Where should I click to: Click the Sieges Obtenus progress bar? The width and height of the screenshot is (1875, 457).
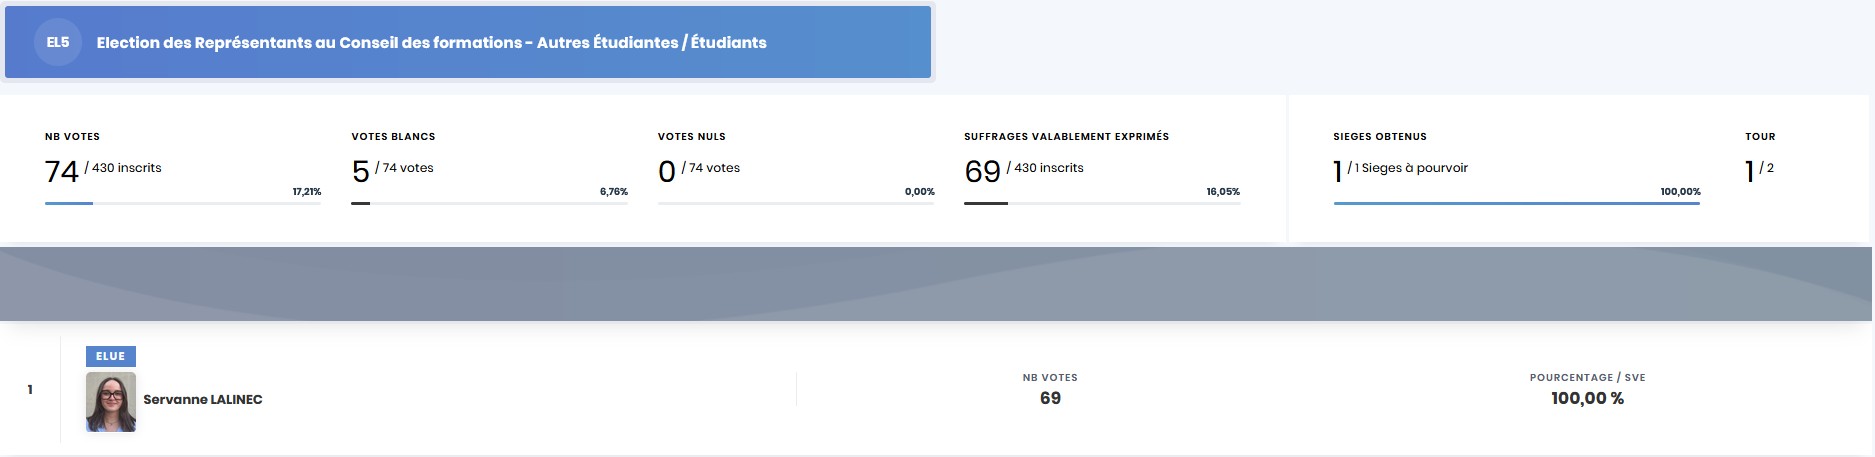[x=1516, y=203]
